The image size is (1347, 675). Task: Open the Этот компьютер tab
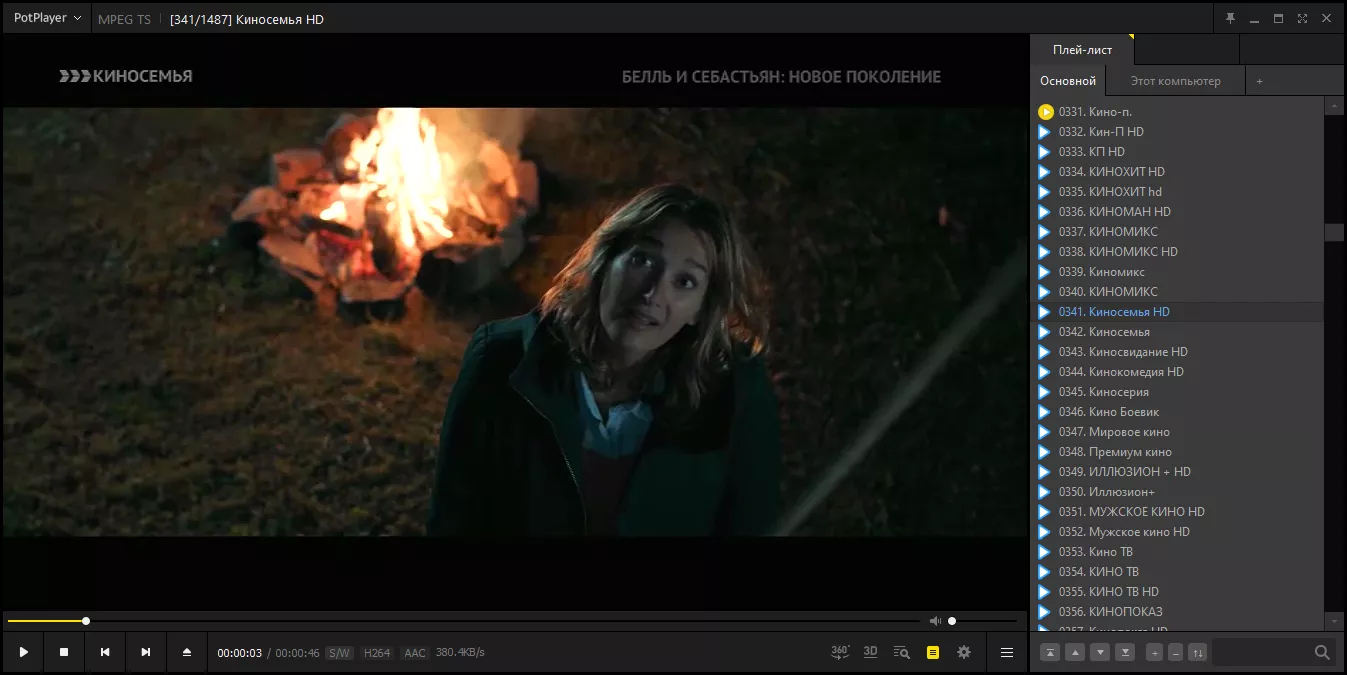coord(1176,81)
